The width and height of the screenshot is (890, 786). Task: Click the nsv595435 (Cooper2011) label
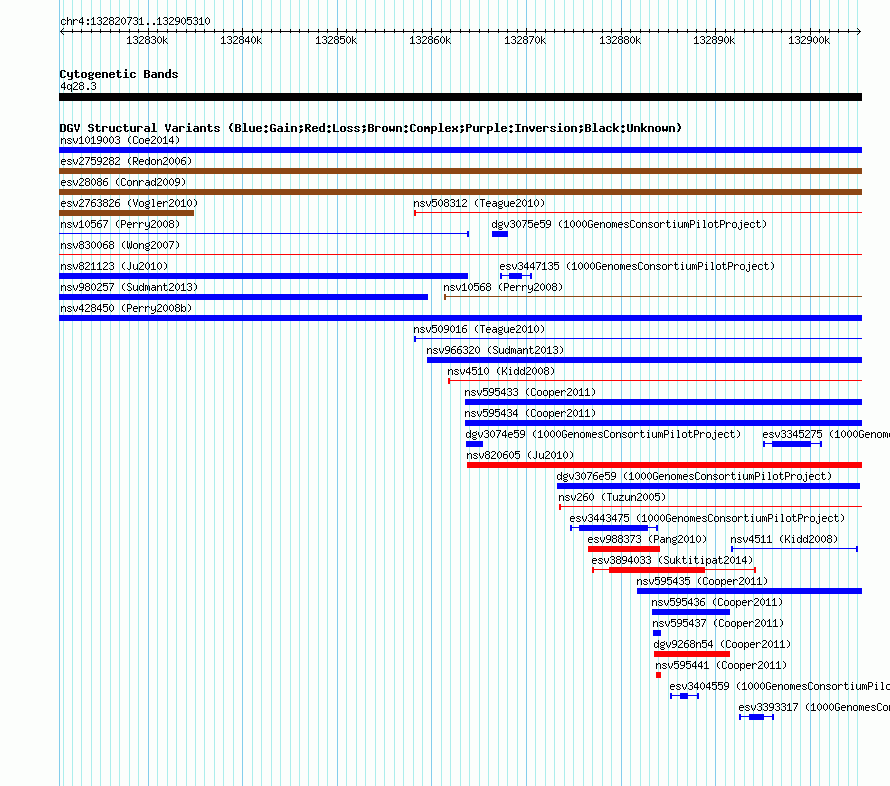702,581
